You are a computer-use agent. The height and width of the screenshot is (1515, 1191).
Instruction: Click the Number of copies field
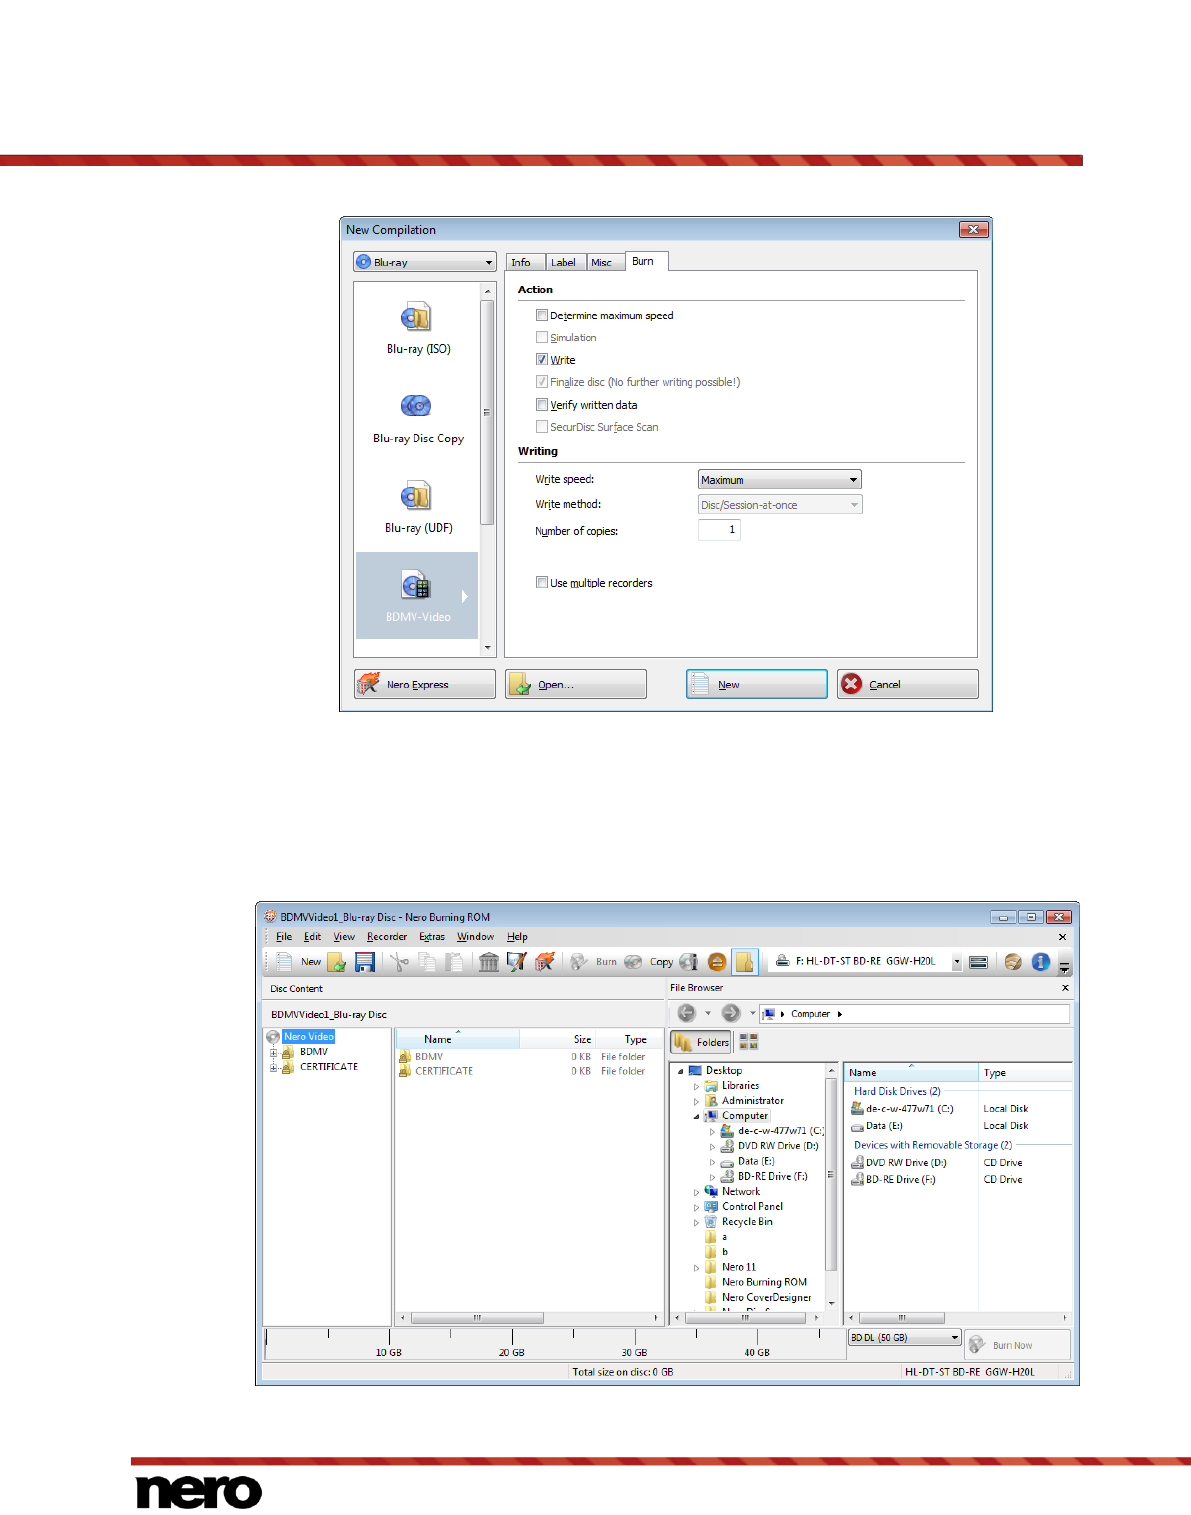coord(719,530)
